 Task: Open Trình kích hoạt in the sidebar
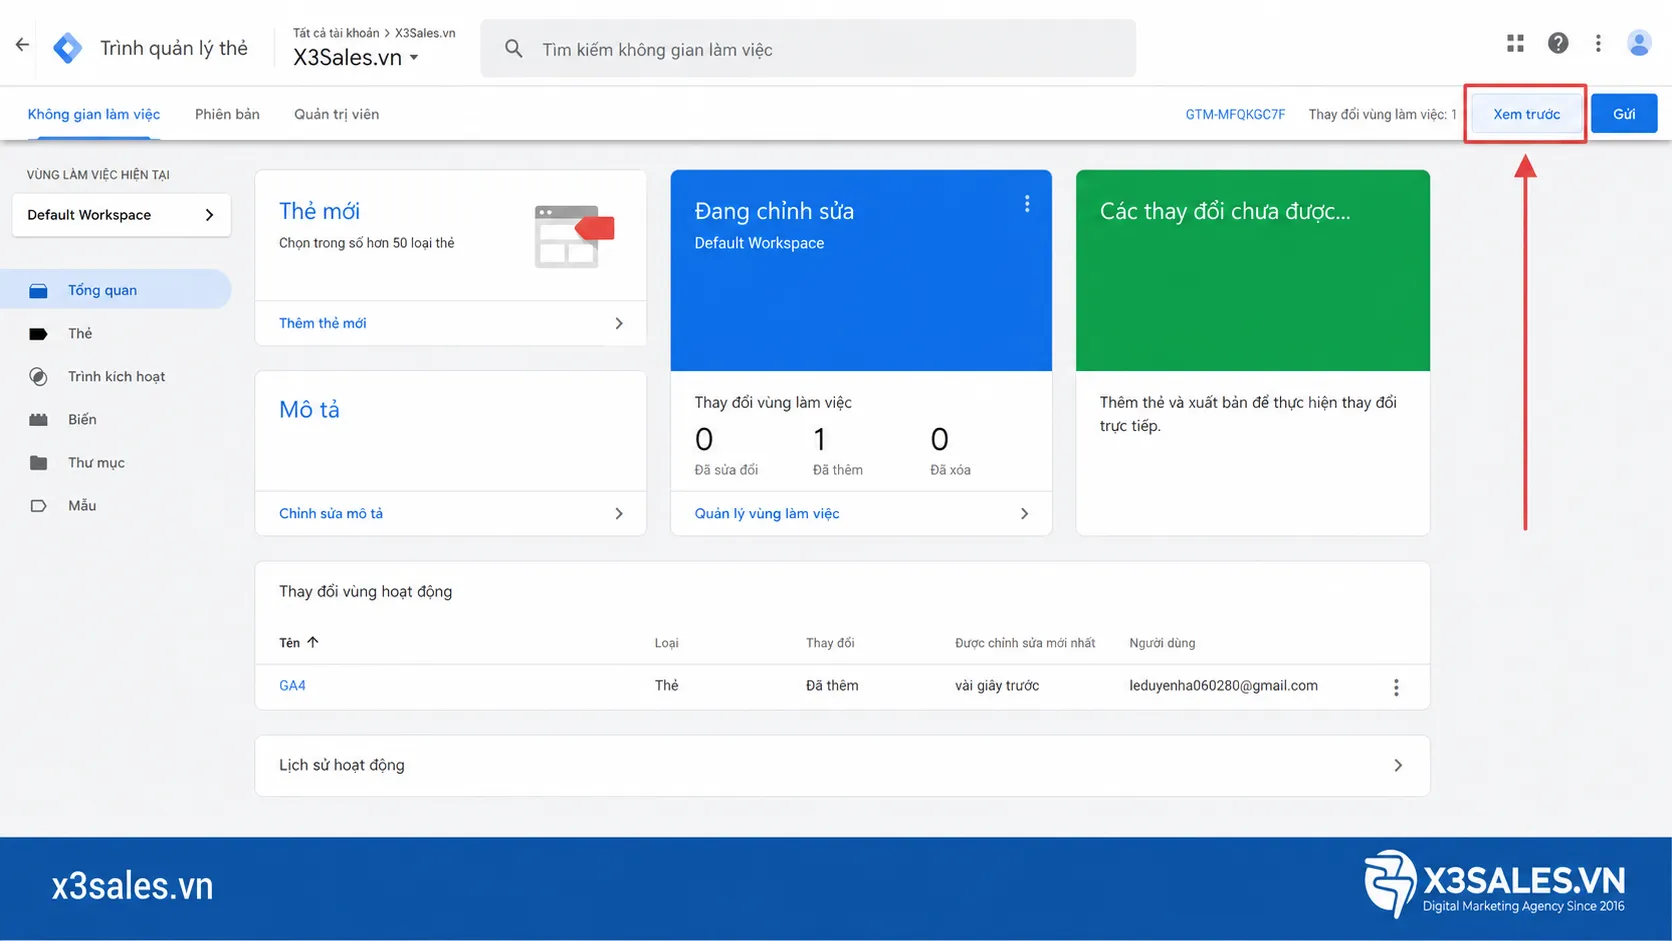point(116,377)
